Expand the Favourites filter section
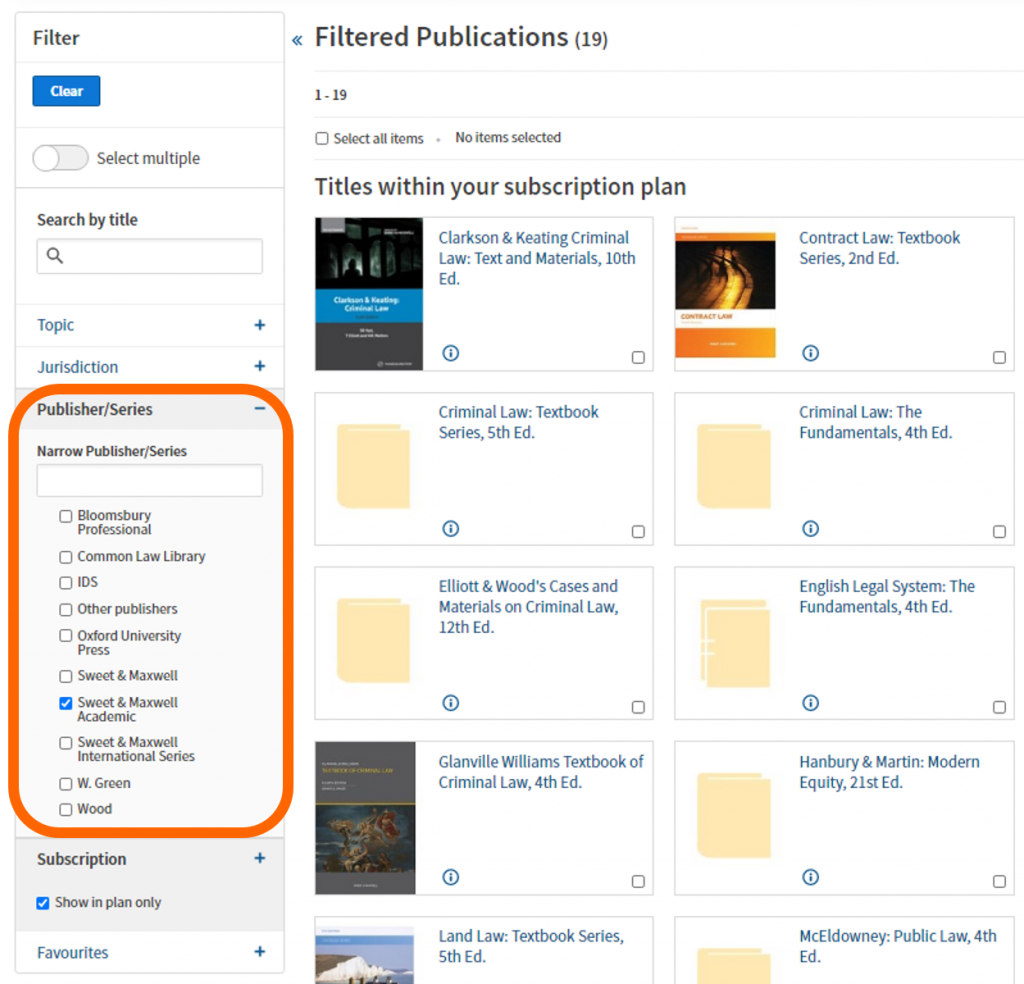1024x984 pixels. tap(259, 952)
